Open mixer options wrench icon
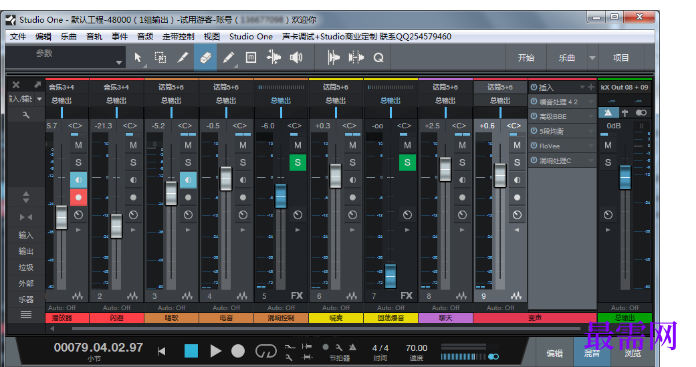696x367 pixels. (26, 115)
